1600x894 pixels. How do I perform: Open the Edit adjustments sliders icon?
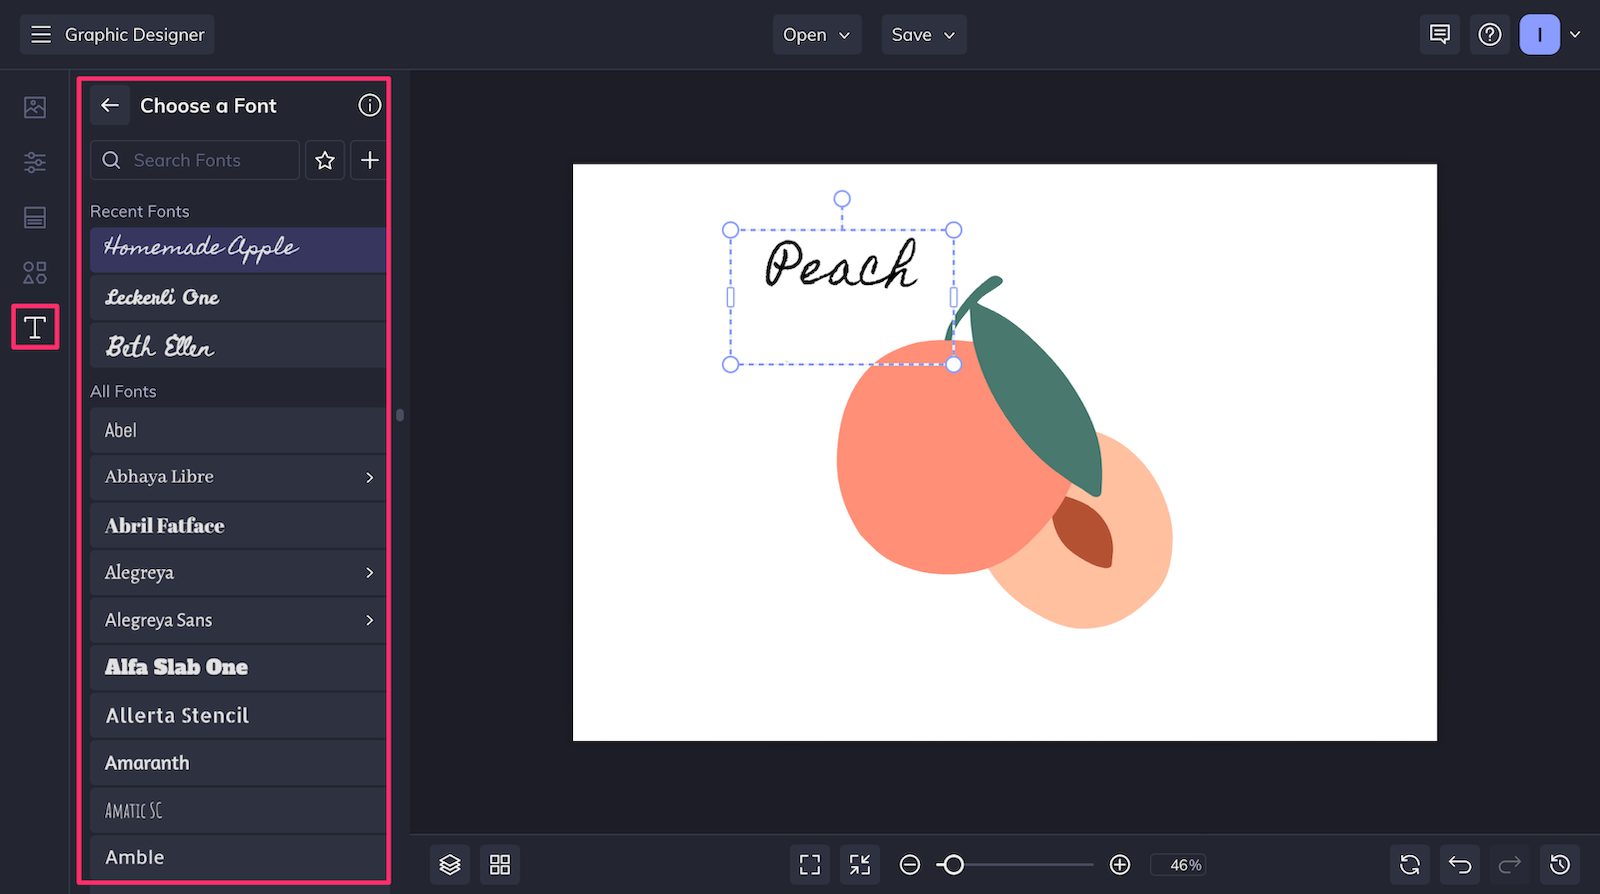(35, 162)
